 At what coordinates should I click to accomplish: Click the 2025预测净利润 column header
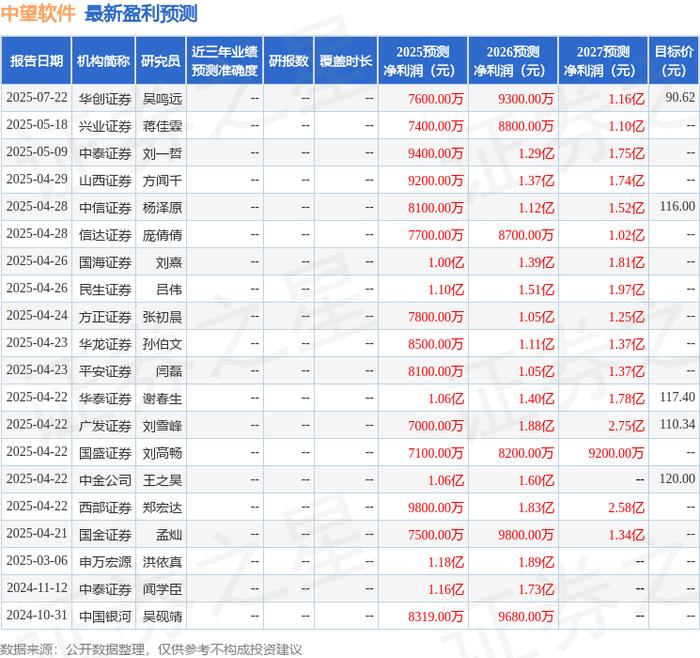tap(423, 61)
